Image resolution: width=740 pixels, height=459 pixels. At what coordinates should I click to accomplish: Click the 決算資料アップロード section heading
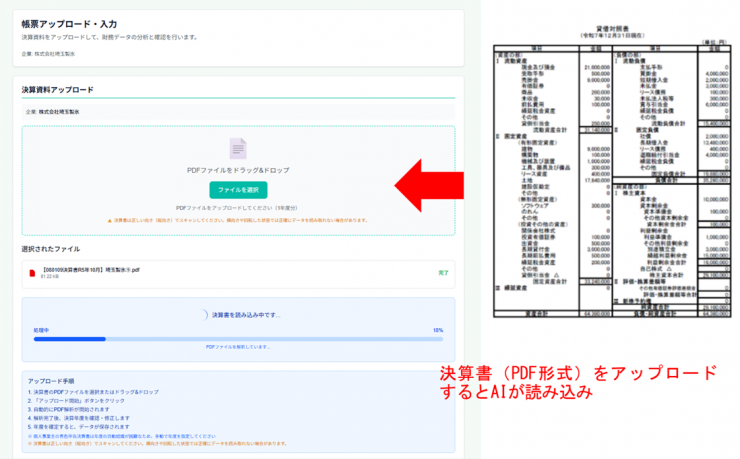pyautogui.click(x=58, y=90)
